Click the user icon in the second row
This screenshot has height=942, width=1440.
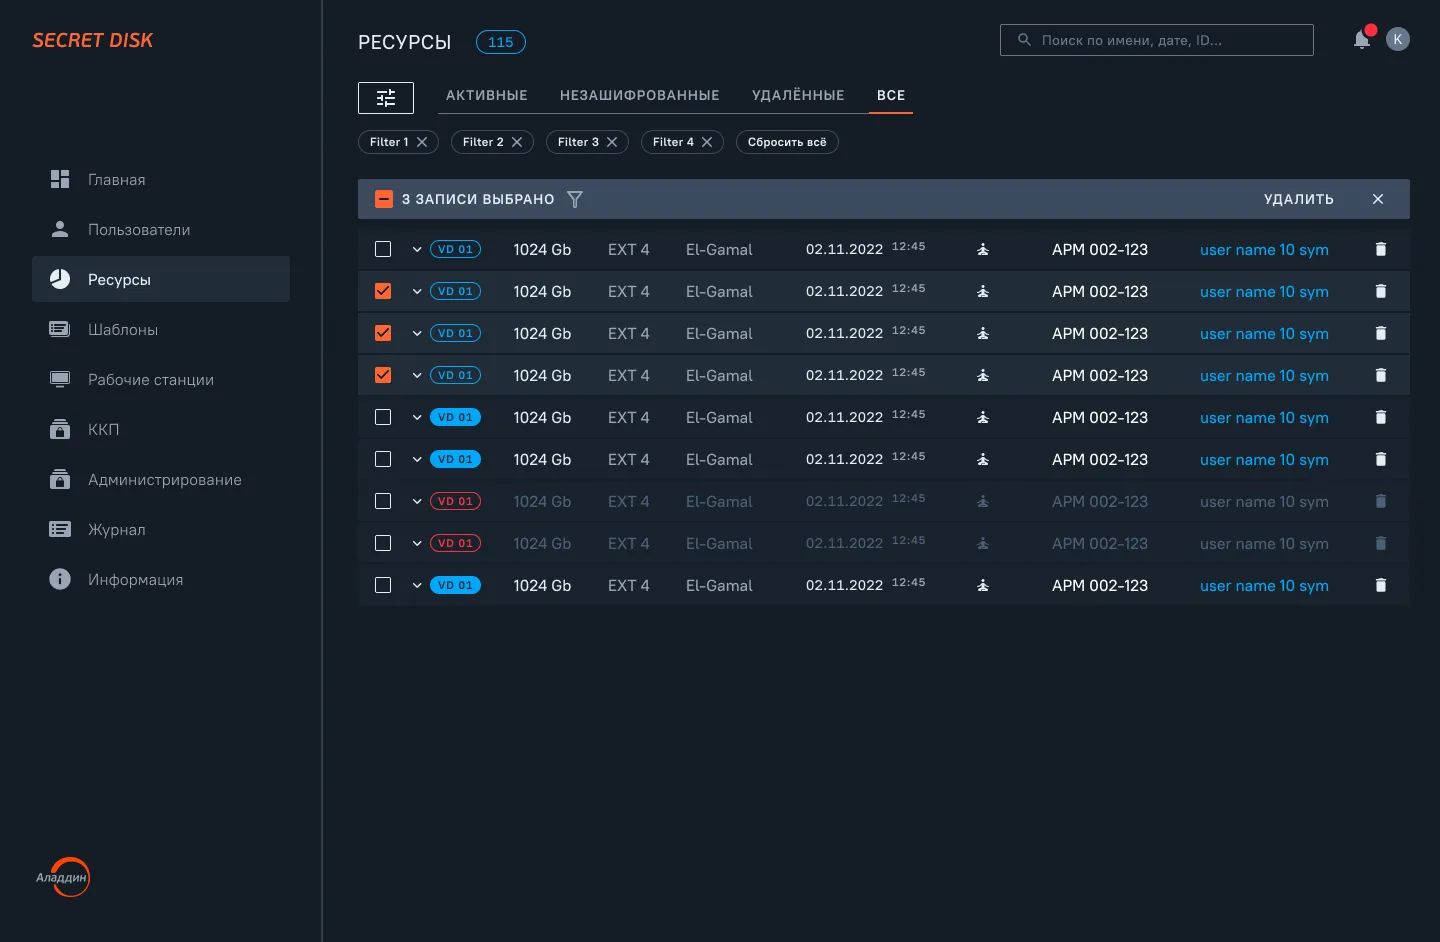point(983,291)
